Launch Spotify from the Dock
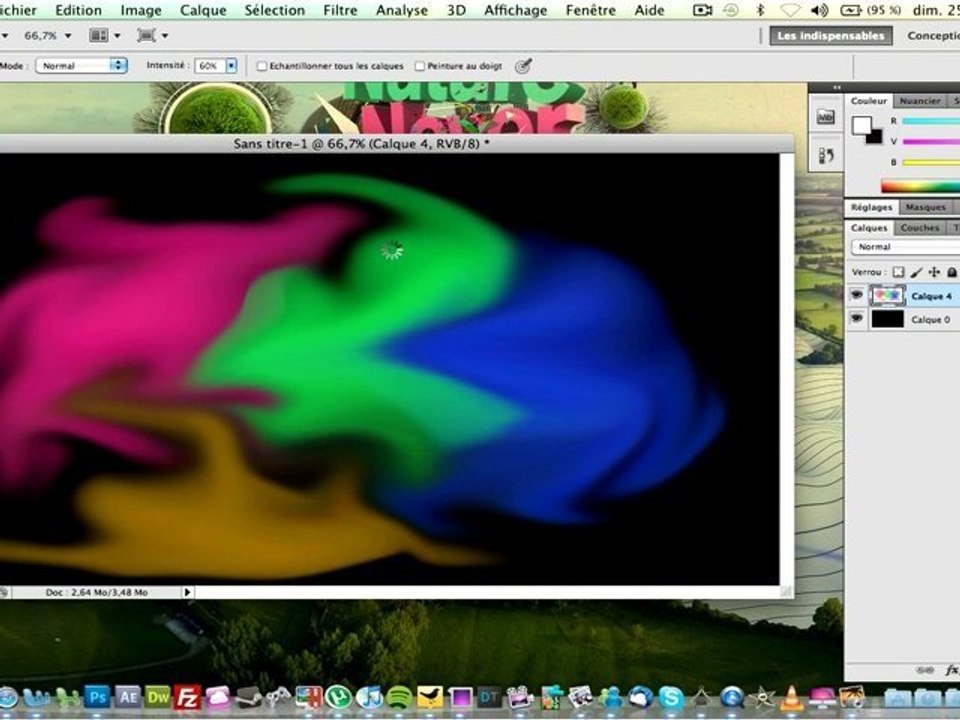The image size is (960, 720). click(399, 697)
